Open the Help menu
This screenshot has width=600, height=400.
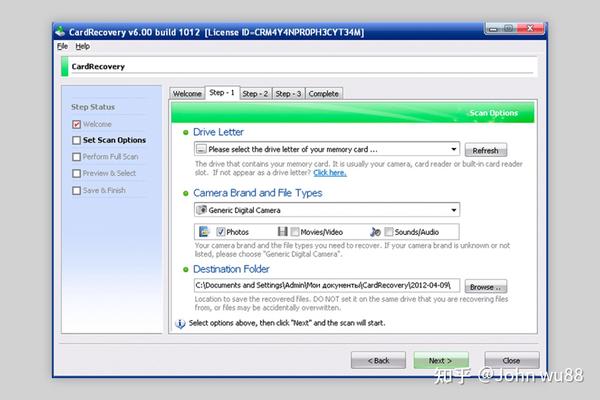tap(83, 46)
